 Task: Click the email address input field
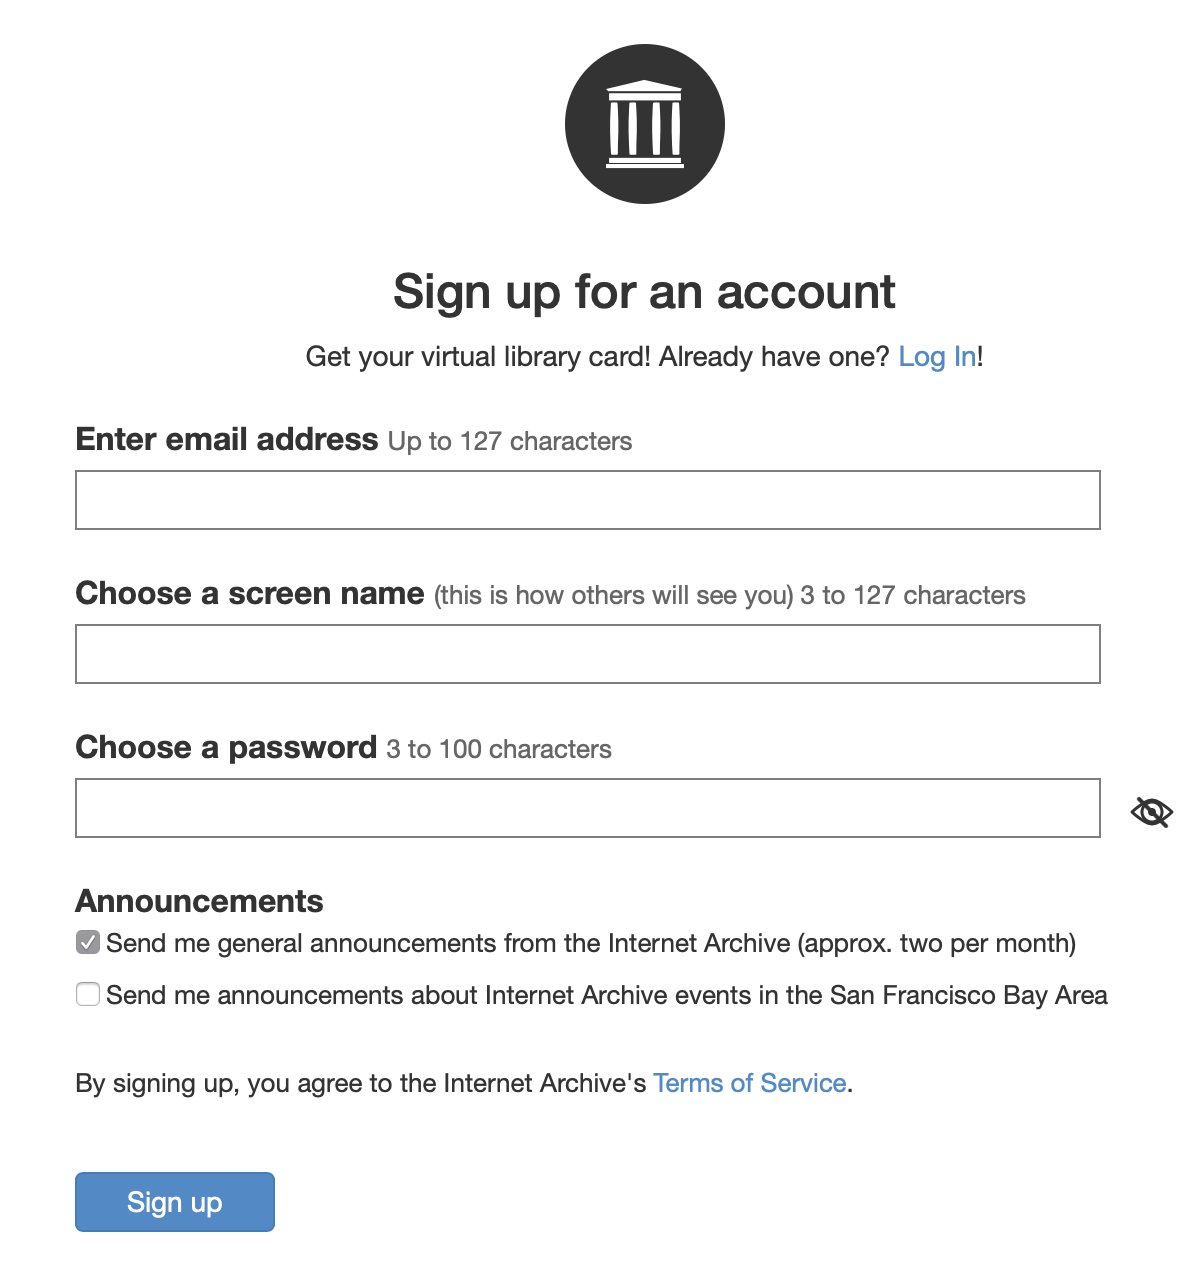point(587,500)
